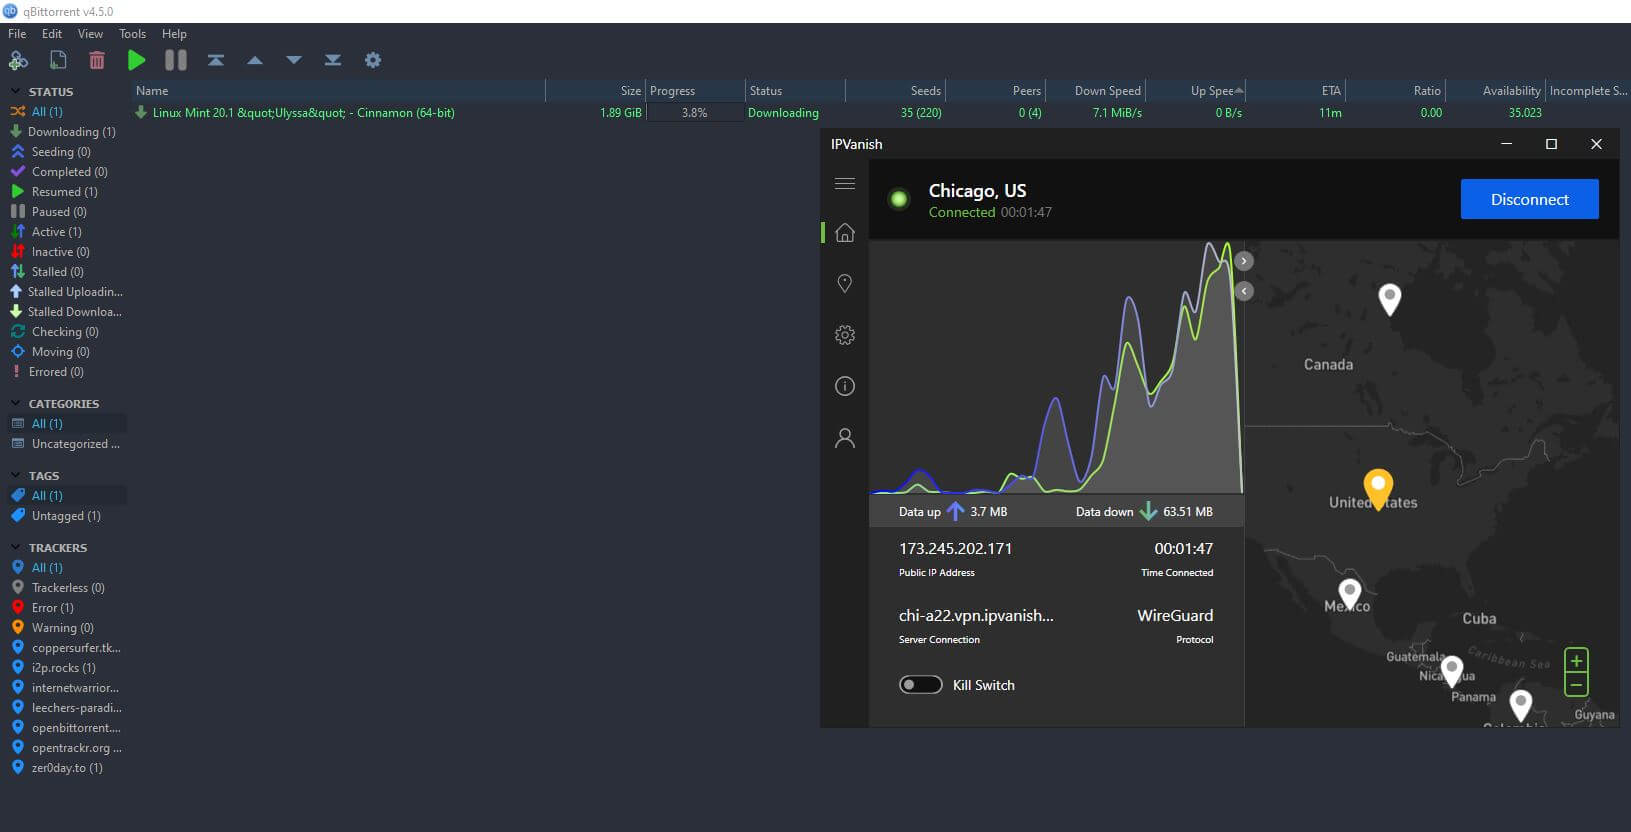Sort torrents by Ratio column
The width and height of the screenshot is (1631, 832).
click(1395, 91)
